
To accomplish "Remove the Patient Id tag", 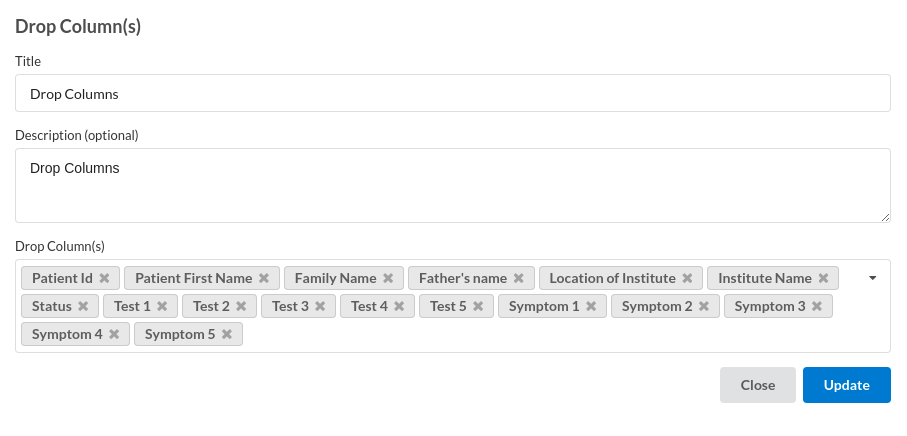I will (x=104, y=278).
